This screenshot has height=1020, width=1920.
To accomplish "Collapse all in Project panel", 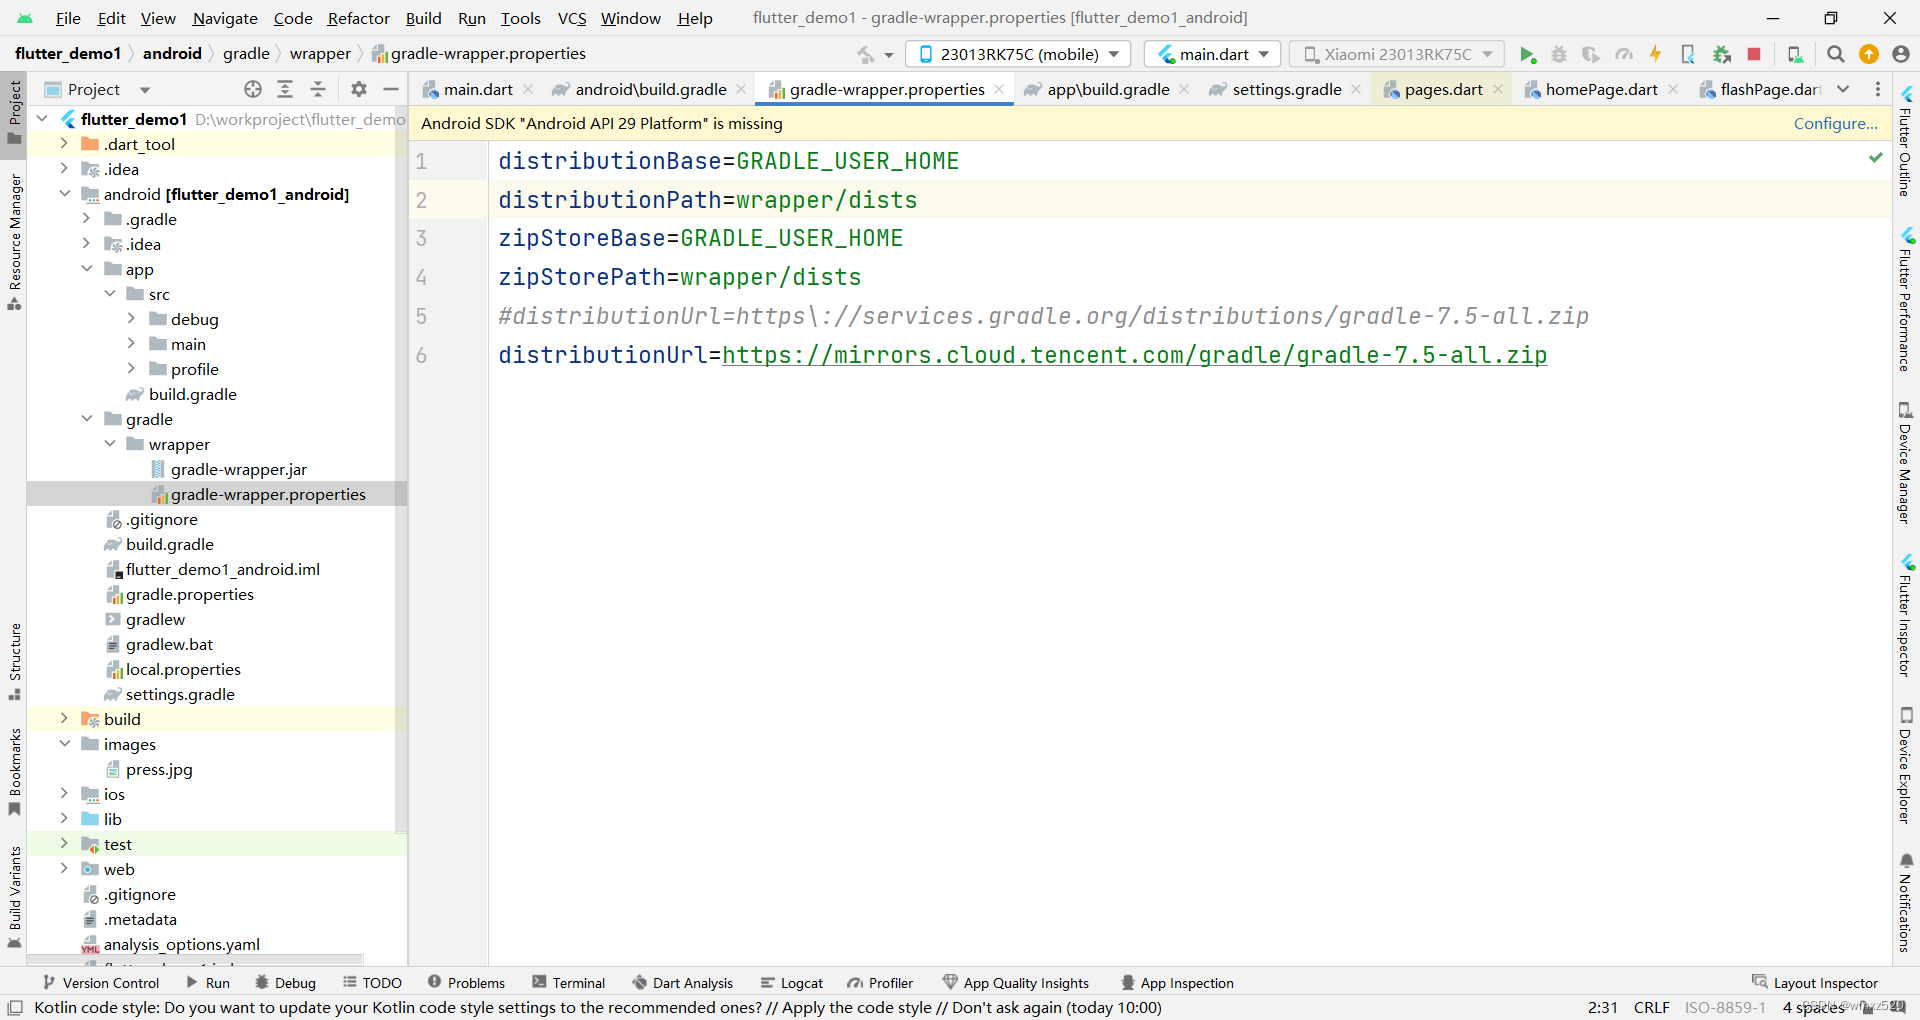I will coord(318,89).
